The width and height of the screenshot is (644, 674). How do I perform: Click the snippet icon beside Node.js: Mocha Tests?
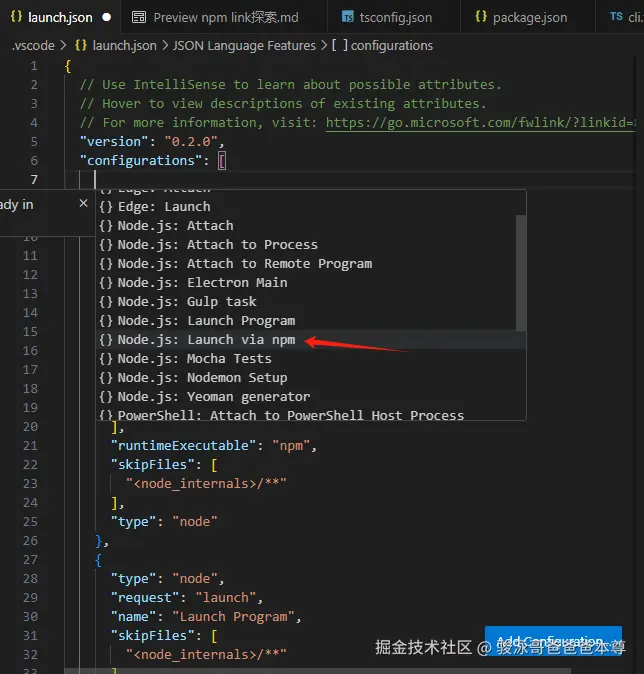click(x=106, y=358)
